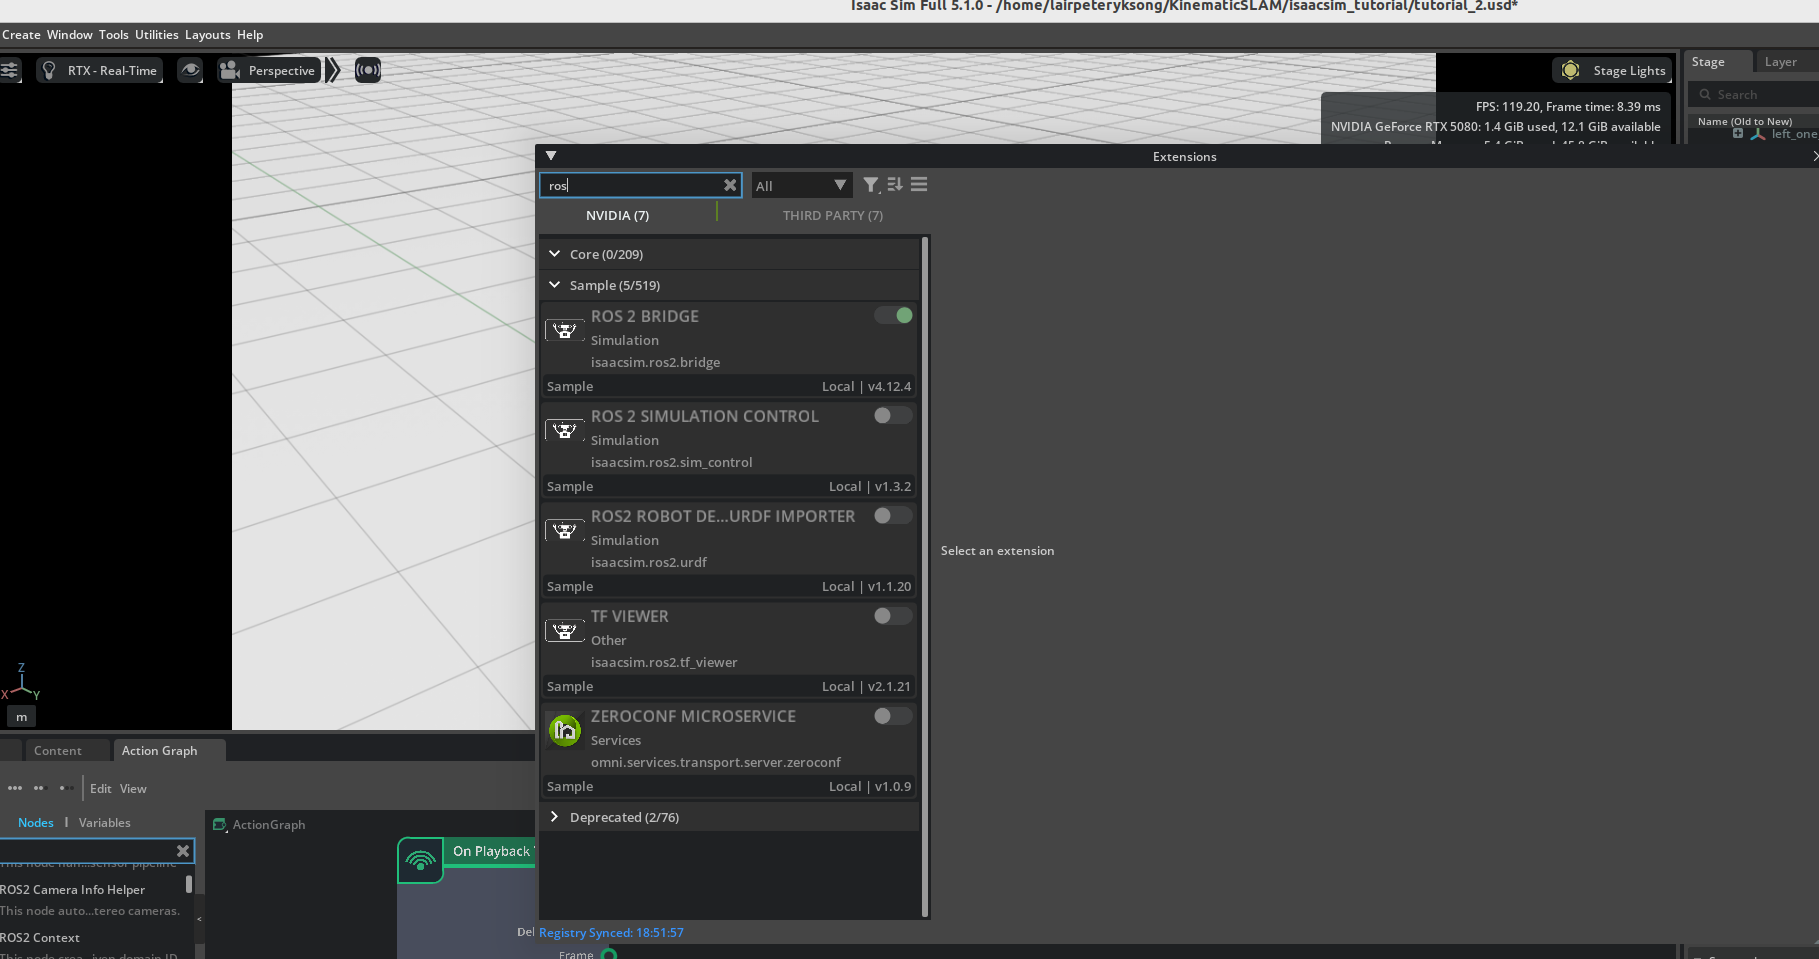Click the extensions sort order icon

click(x=895, y=185)
